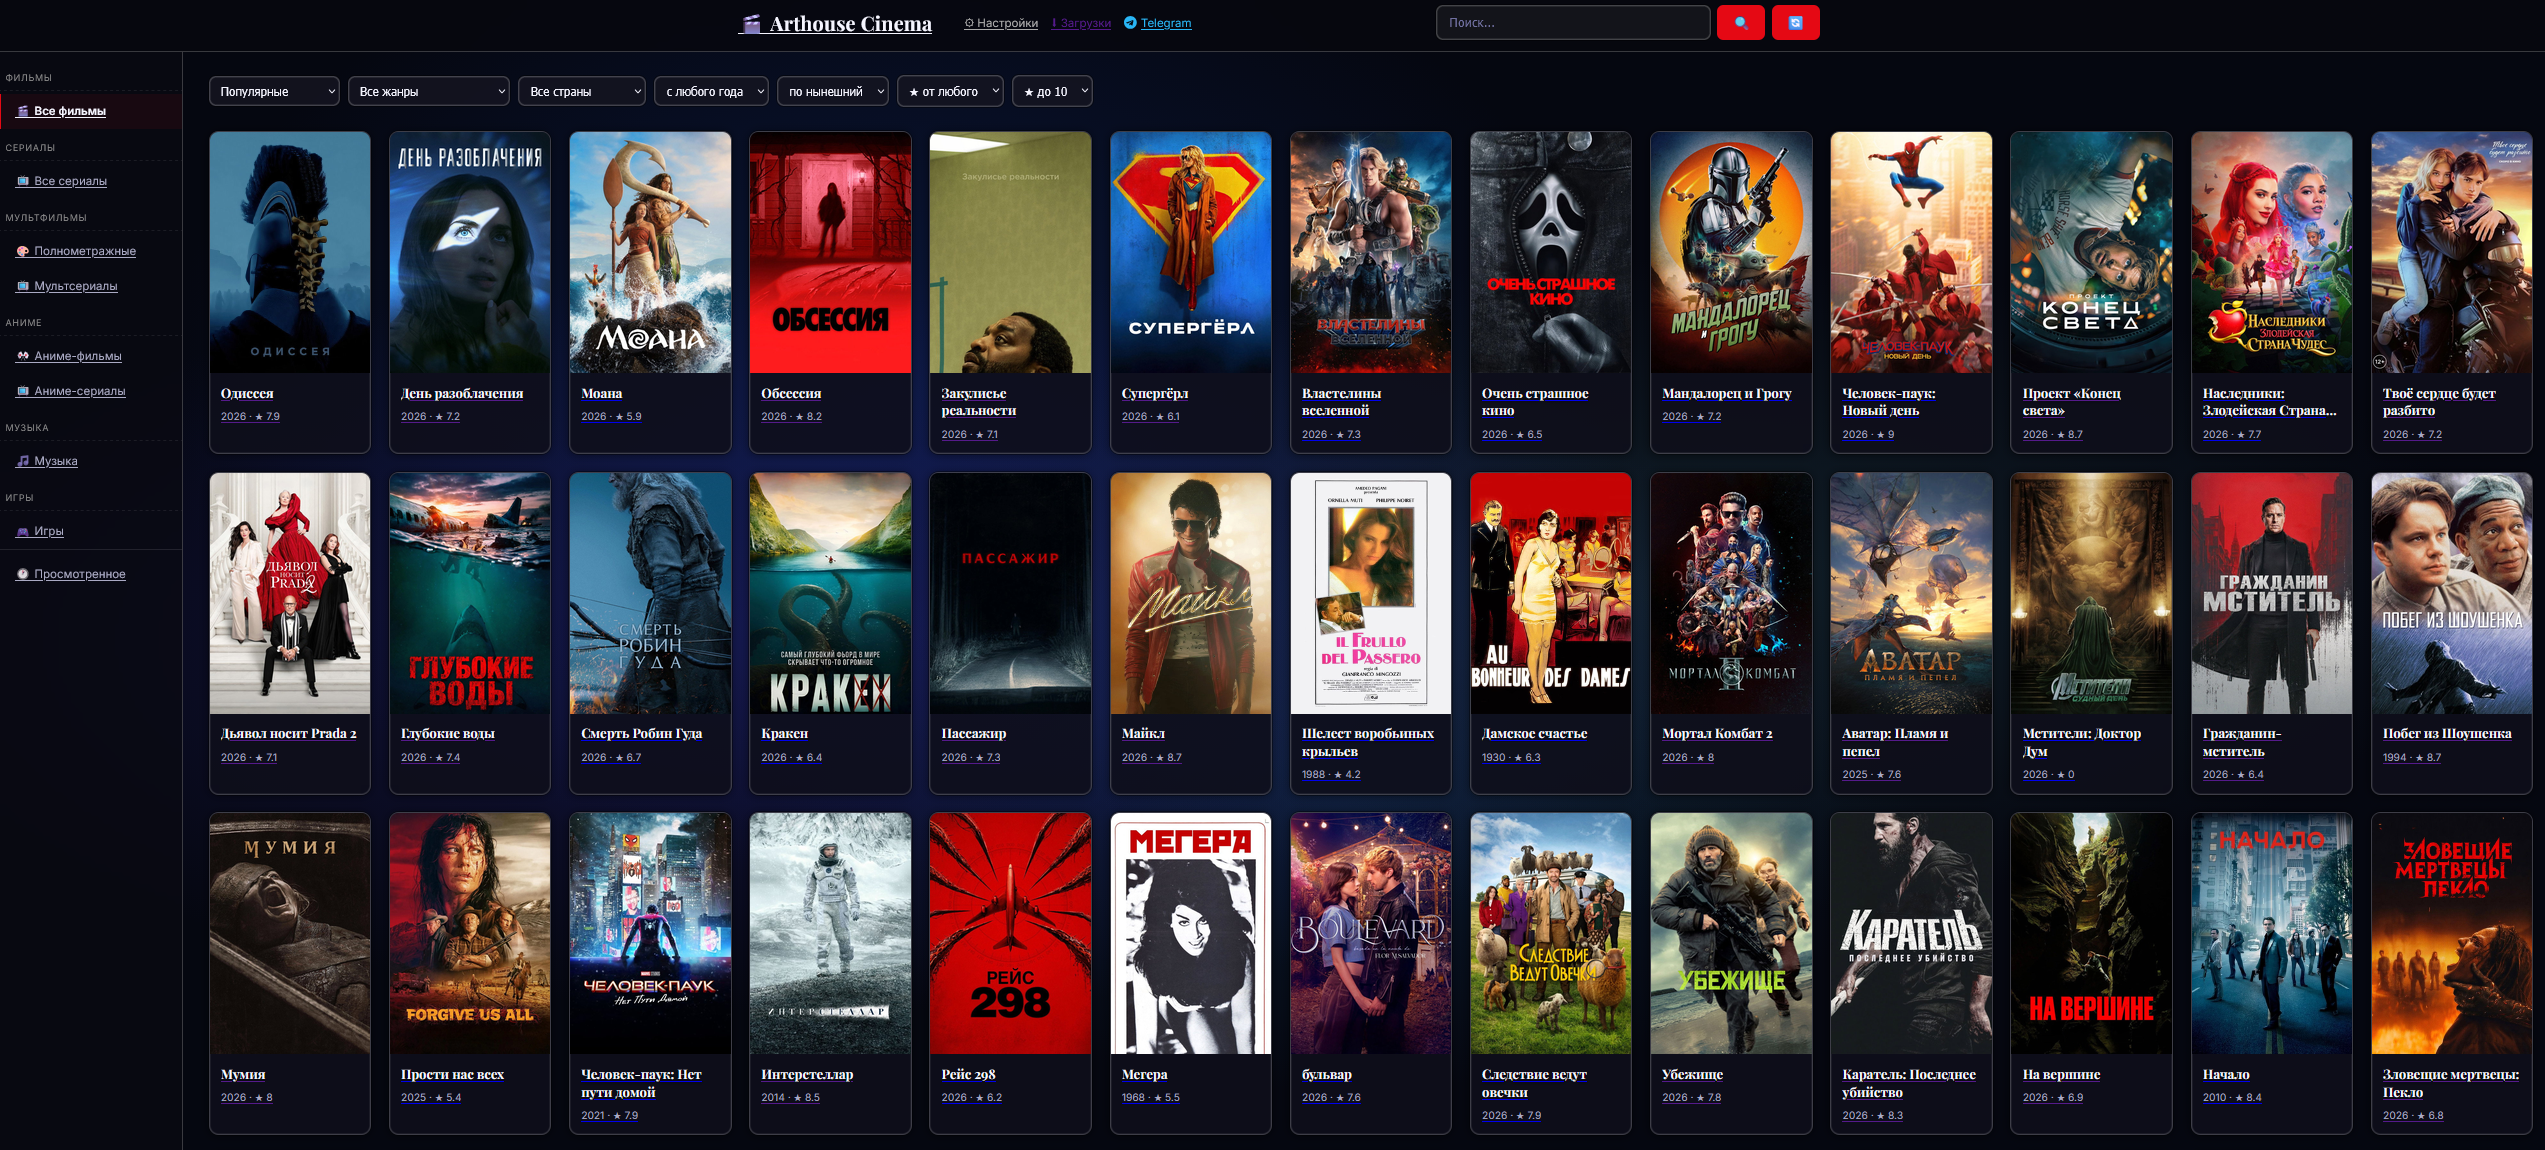Open the Telegram channel link

(1158, 23)
